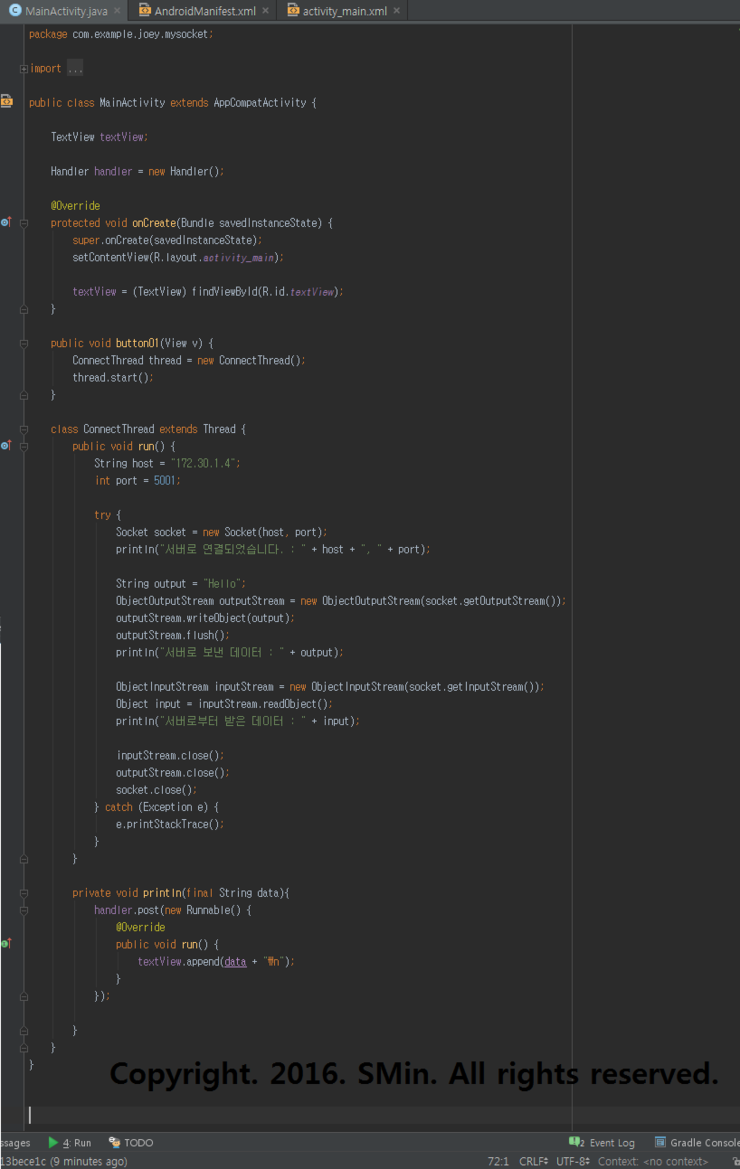
Task: Click the green Run play icon
Action: (53, 1142)
